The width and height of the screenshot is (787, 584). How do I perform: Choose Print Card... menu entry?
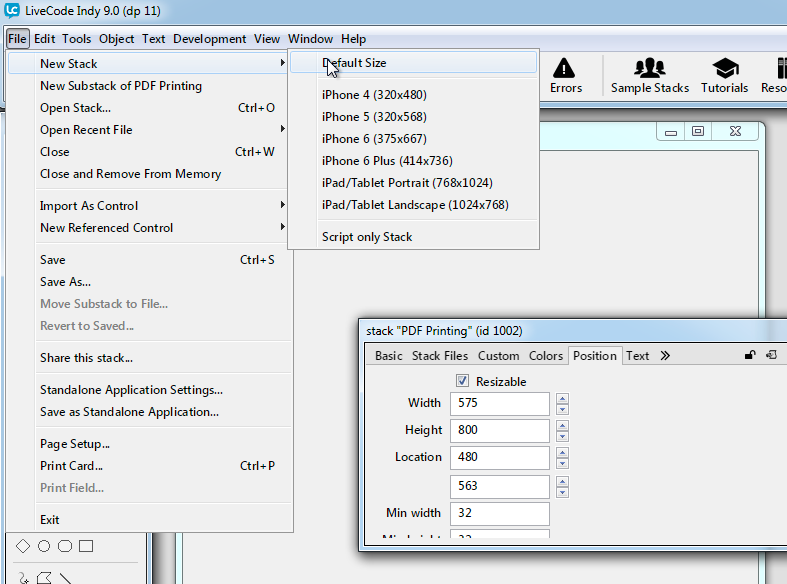tap(149, 466)
